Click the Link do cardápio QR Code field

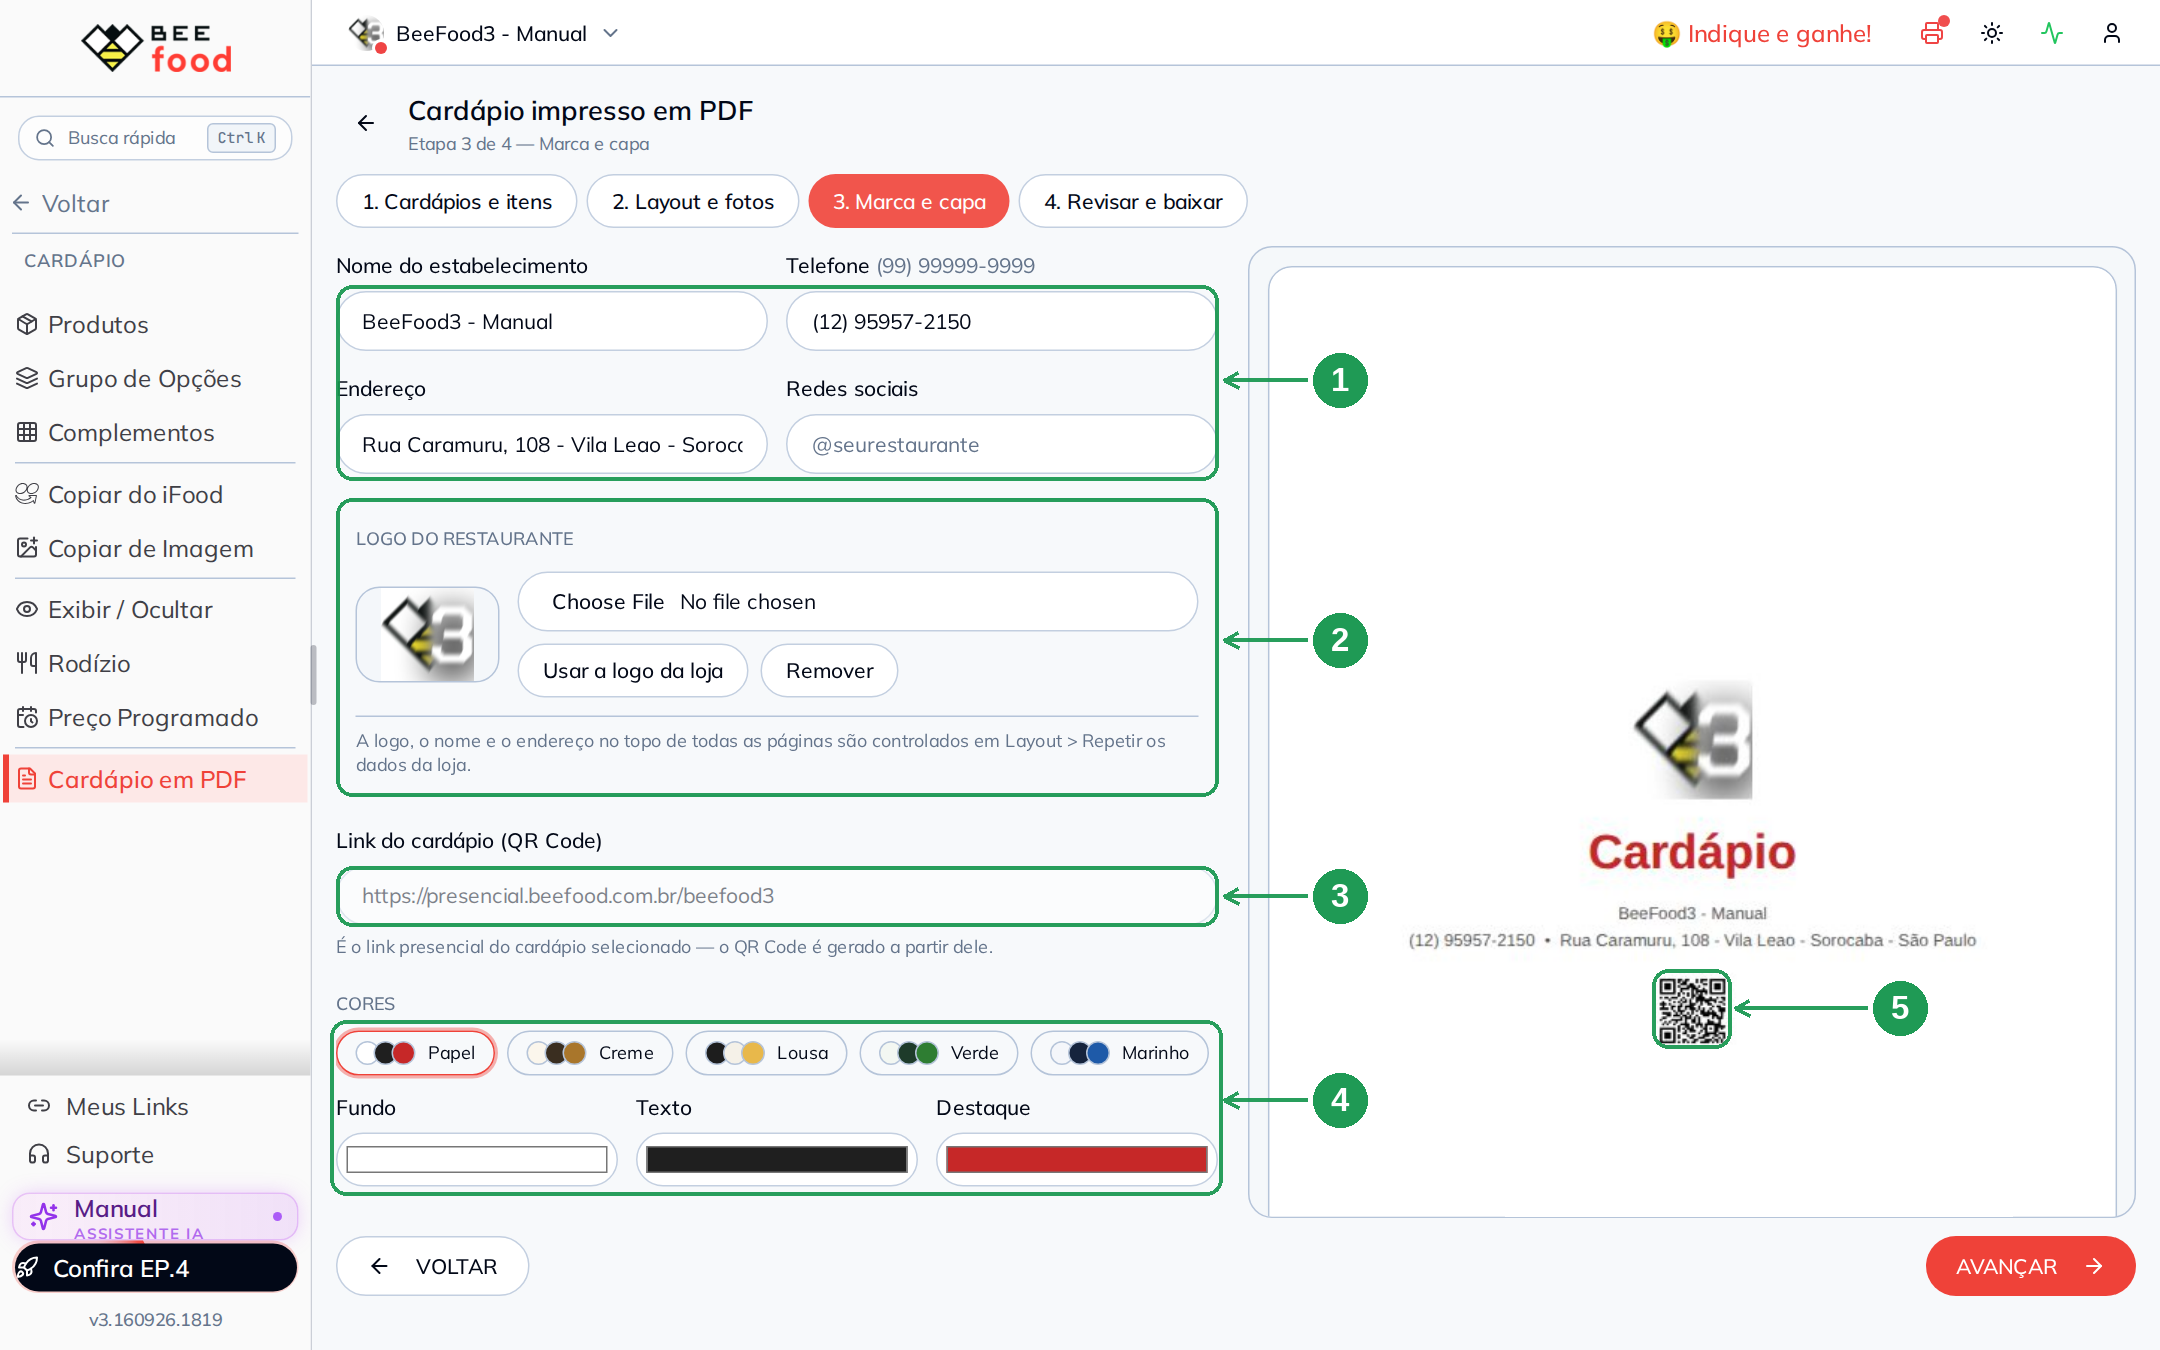pos(777,896)
